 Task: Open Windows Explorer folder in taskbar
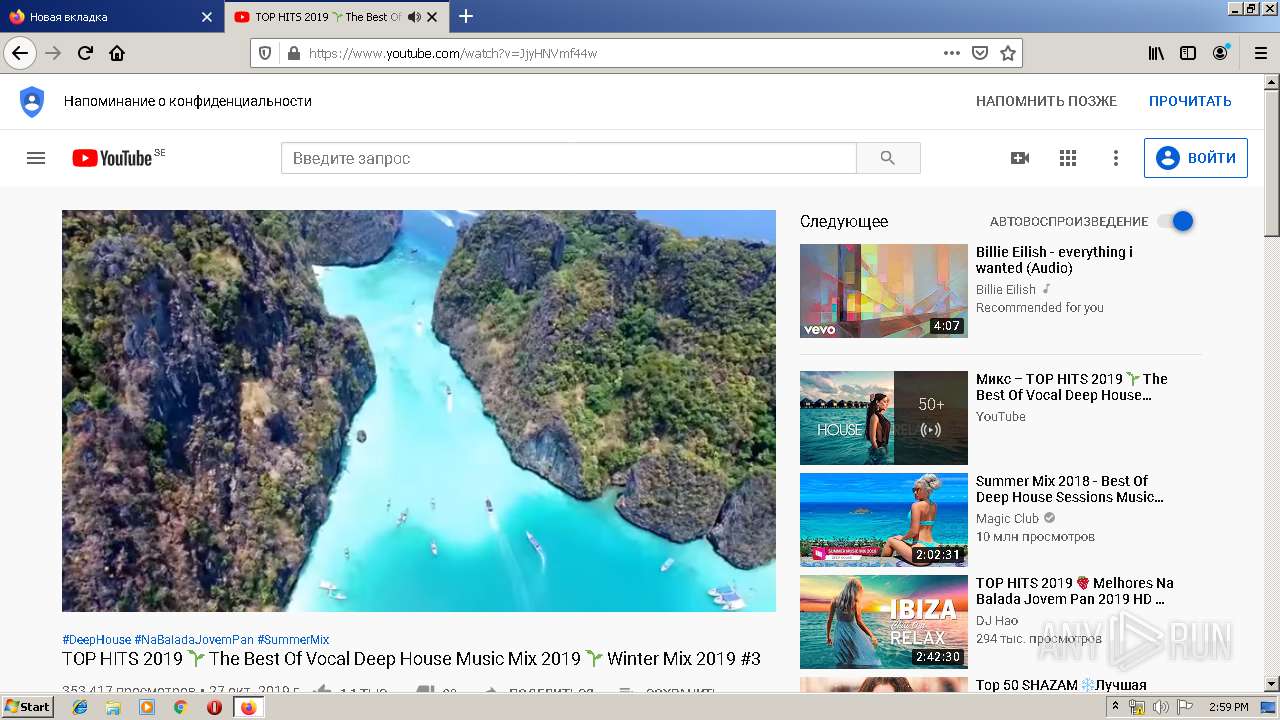pos(113,707)
